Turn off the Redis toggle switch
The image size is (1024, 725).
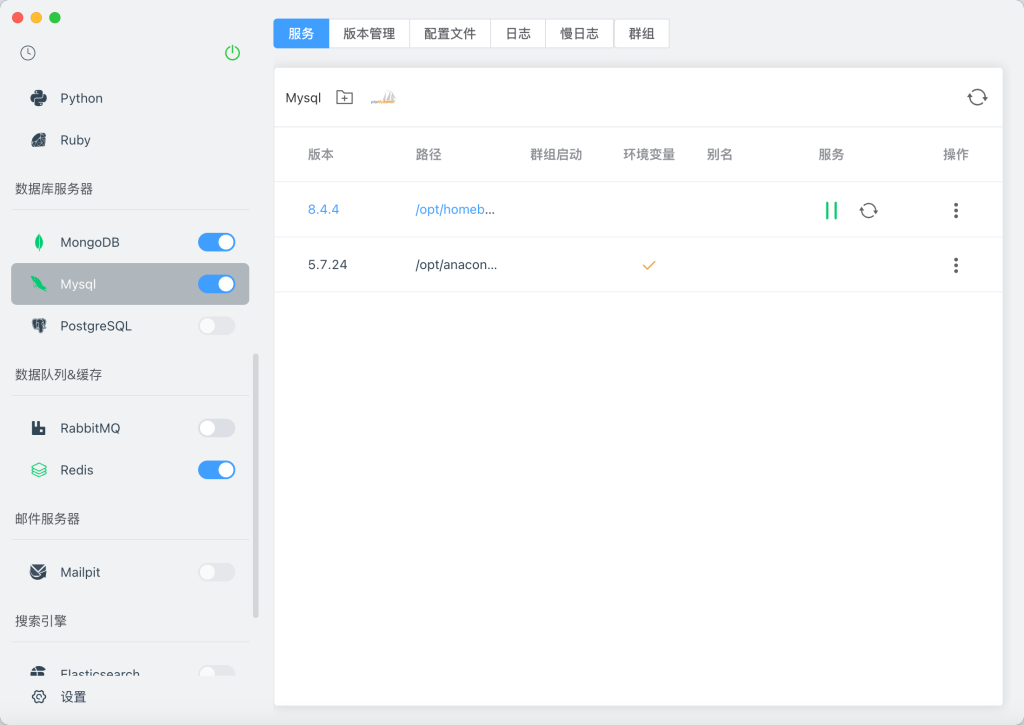pyautogui.click(x=217, y=470)
